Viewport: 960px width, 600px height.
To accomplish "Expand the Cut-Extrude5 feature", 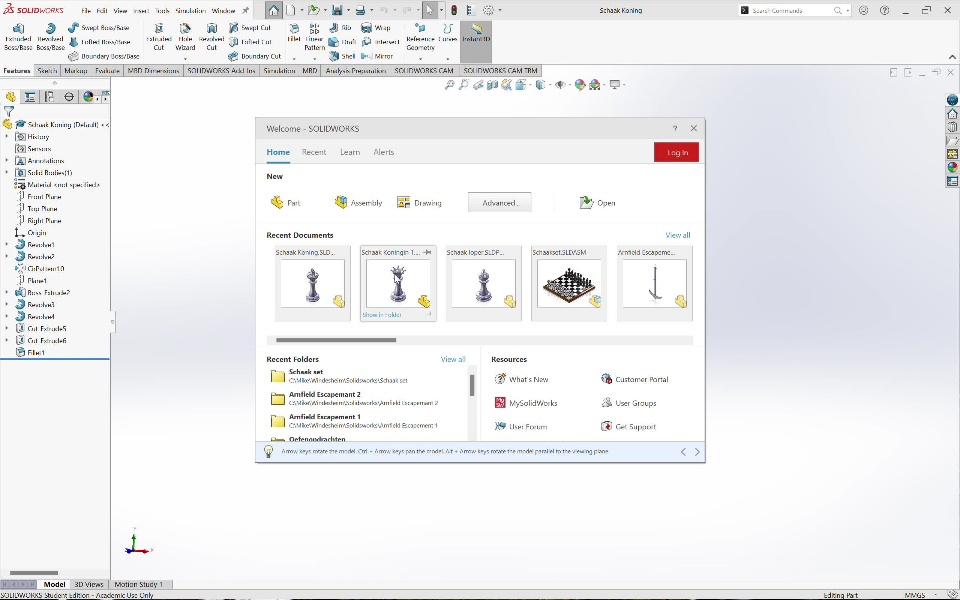I will click(x=7, y=328).
